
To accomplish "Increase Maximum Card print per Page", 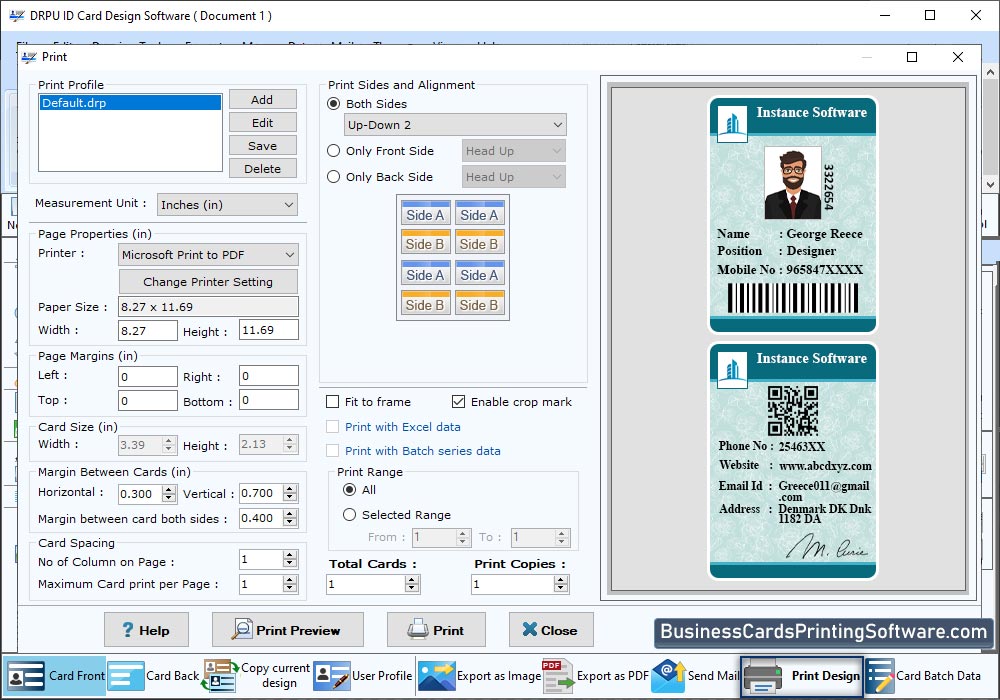I will point(290,580).
